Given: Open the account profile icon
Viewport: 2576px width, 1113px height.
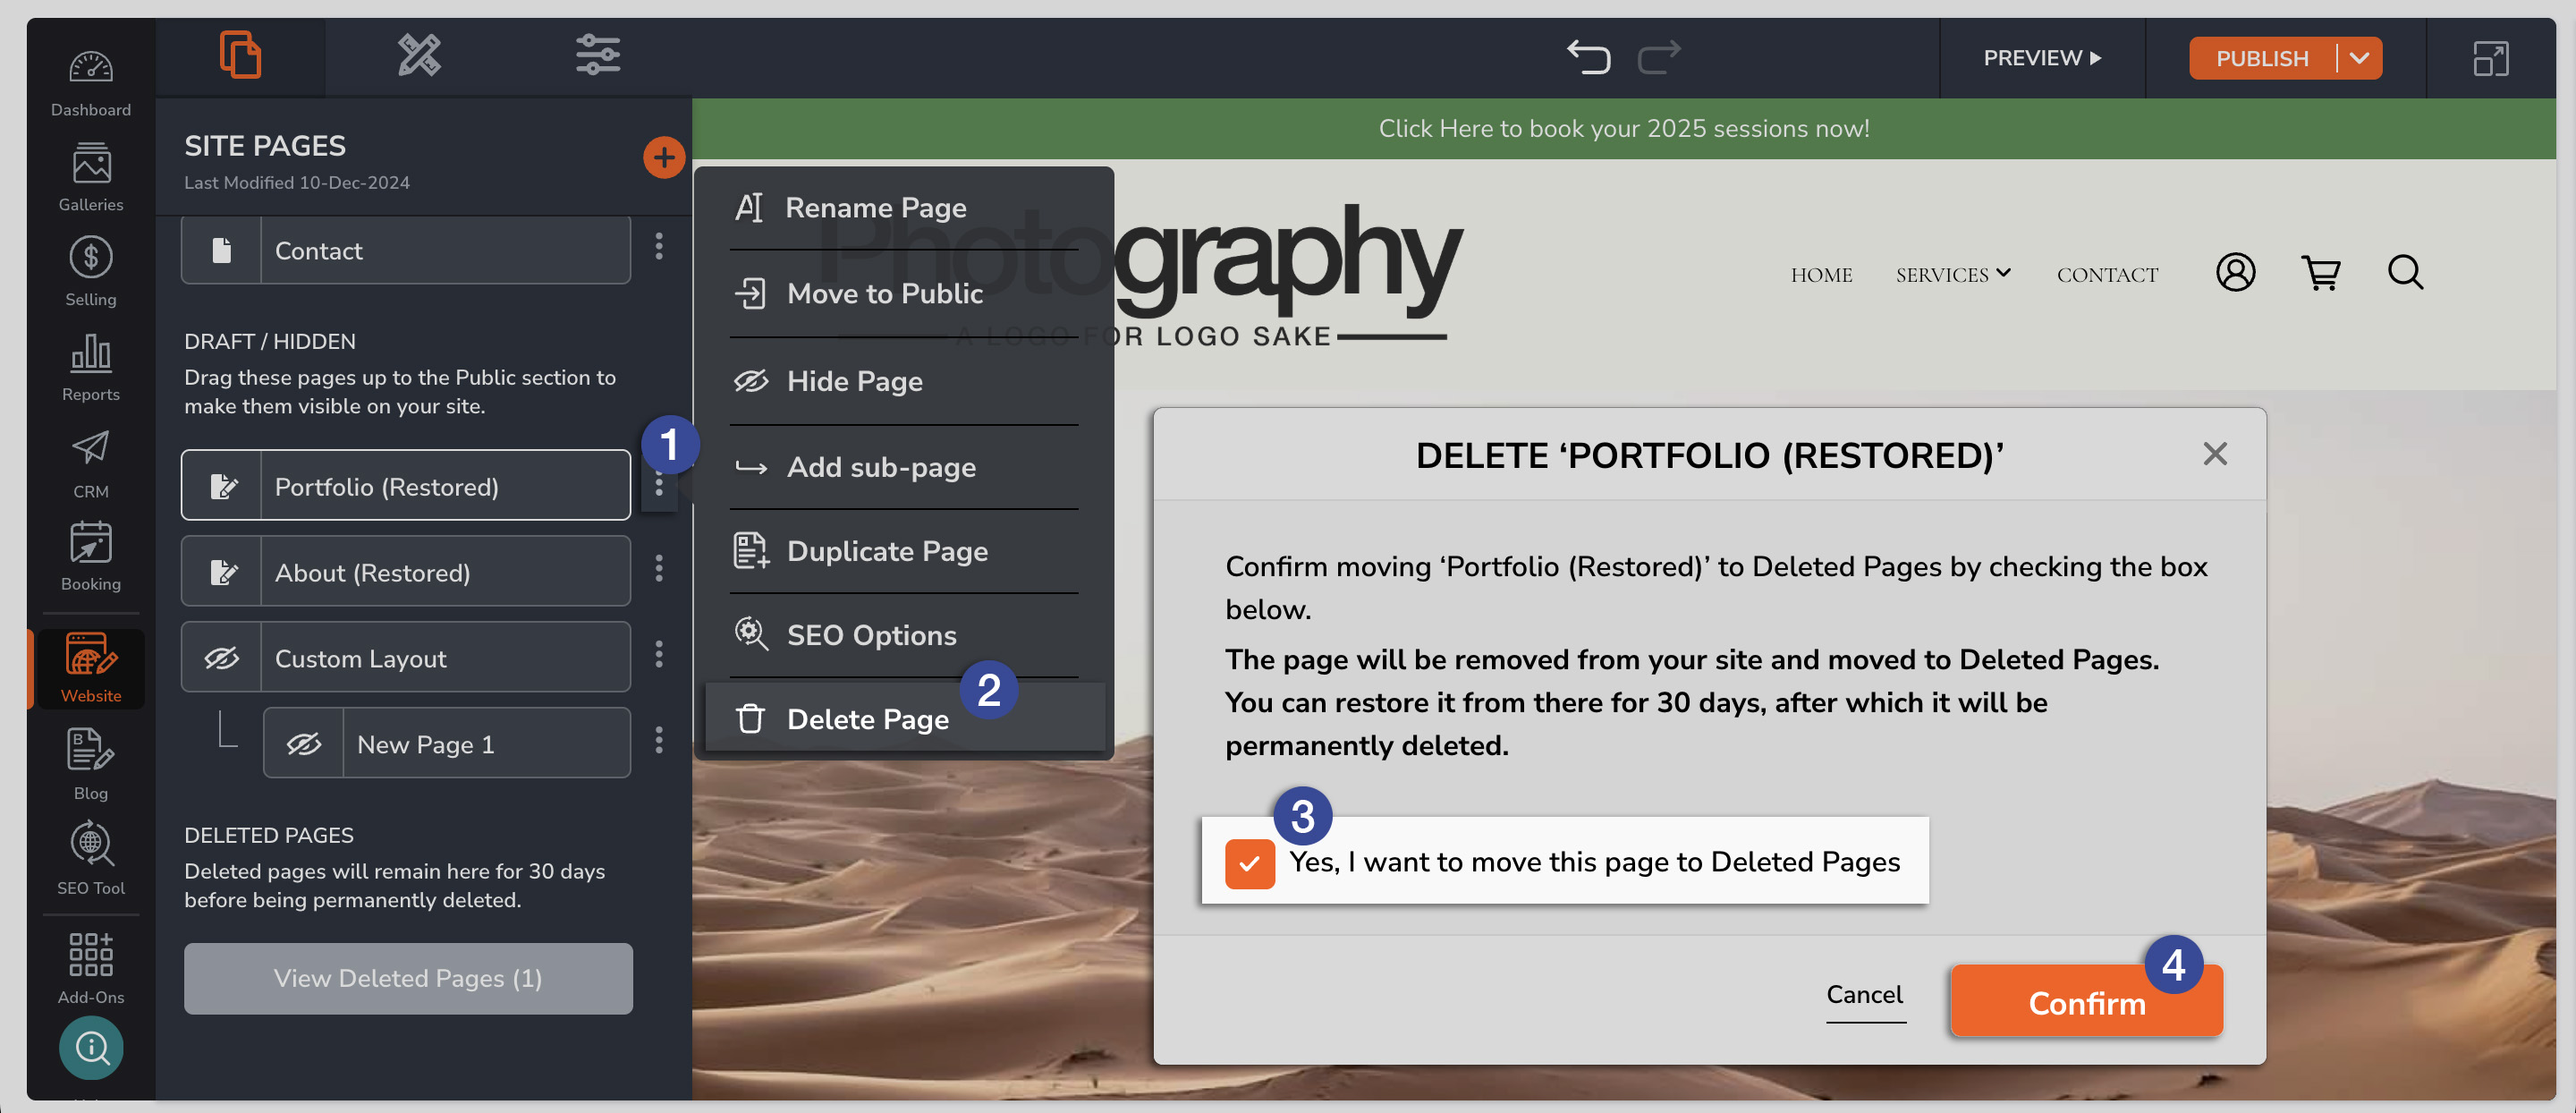Looking at the screenshot, I should (x=2235, y=272).
